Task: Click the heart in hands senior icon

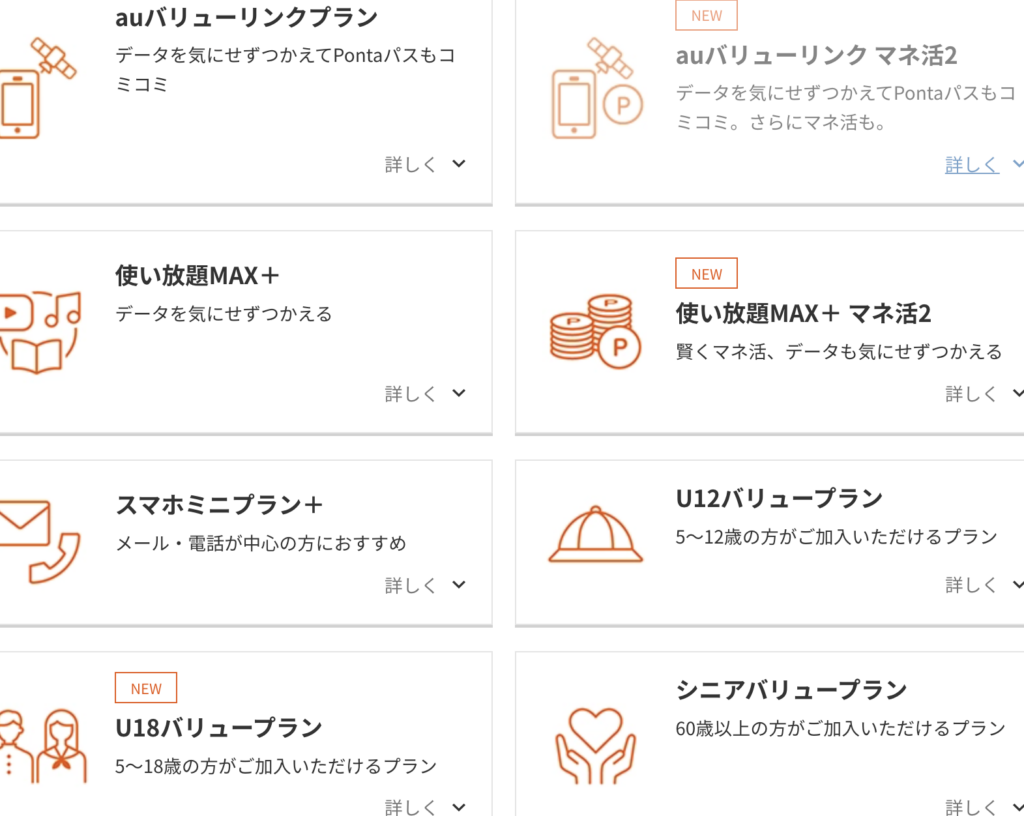Action: (595, 746)
